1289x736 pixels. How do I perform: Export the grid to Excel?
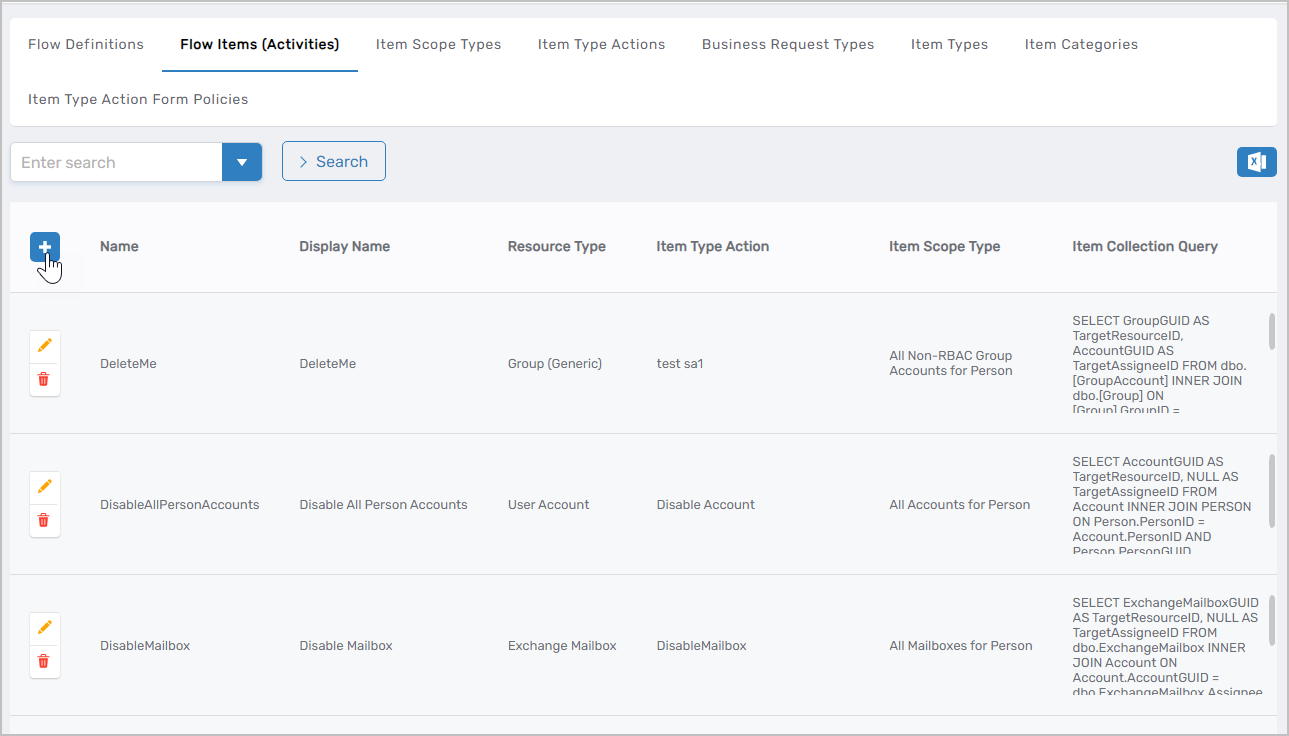pyautogui.click(x=1256, y=162)
